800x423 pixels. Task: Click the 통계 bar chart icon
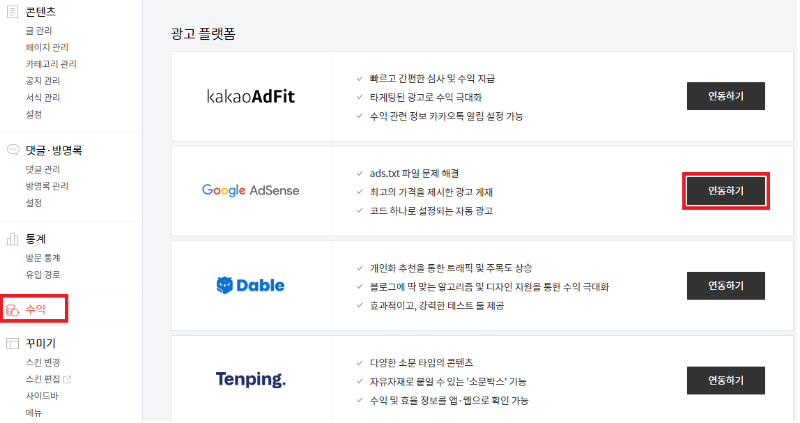(x=12, y=239)
